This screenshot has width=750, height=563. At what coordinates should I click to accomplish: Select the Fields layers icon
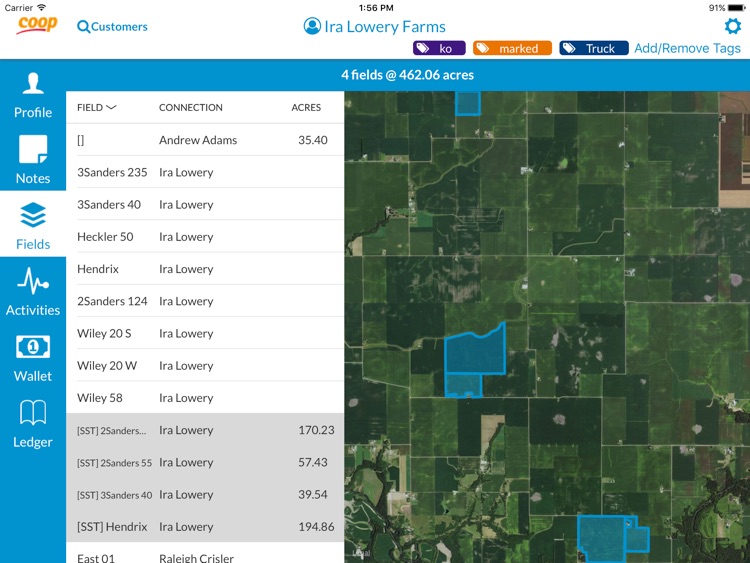coord(33,215)
